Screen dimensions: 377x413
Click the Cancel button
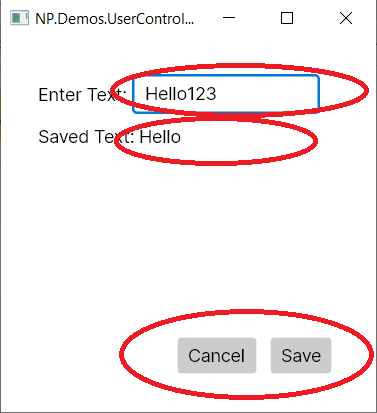tap(217, 355)
